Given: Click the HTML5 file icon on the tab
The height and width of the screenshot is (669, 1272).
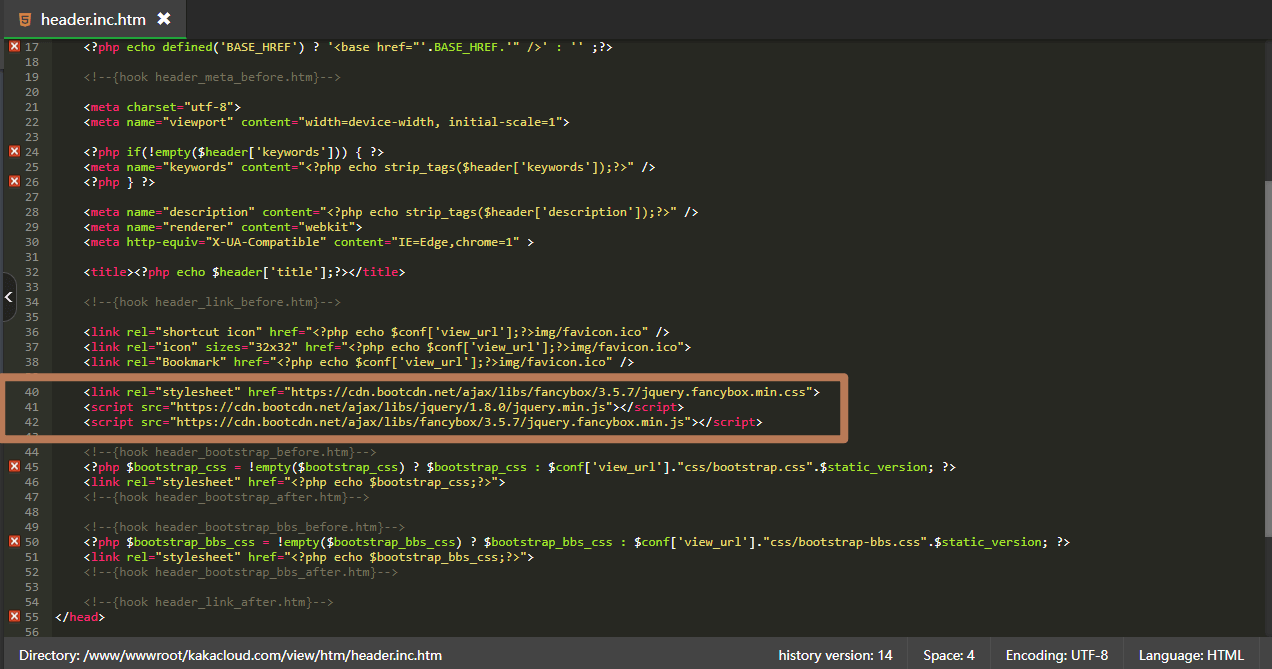Looking at the screenshot, I should pos(24,19).
